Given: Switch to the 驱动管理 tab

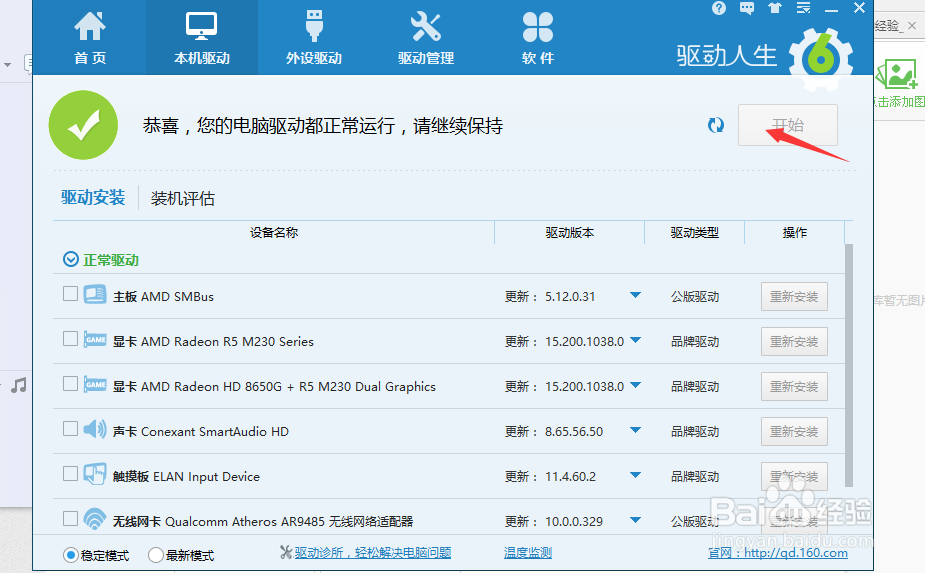Looking at the screenshot, I should pyautogui.click(x=426, y=38).
